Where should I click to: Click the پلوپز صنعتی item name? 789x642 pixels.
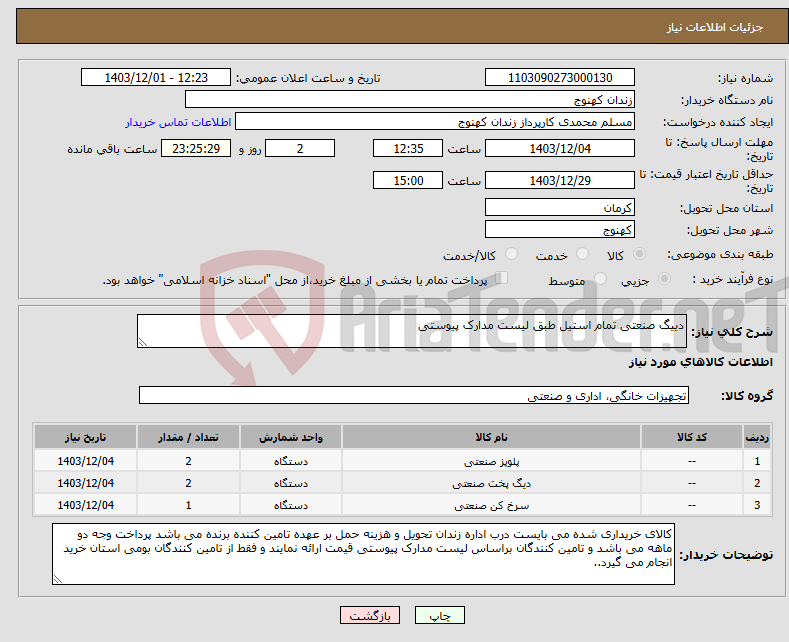click(491, 461)
